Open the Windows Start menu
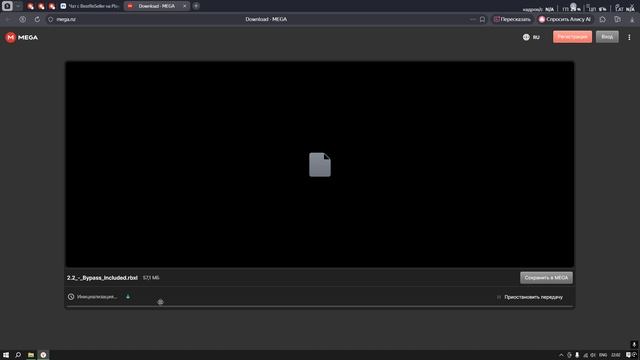The height and width of the screenshot is (360, 640). click(6, 355)
